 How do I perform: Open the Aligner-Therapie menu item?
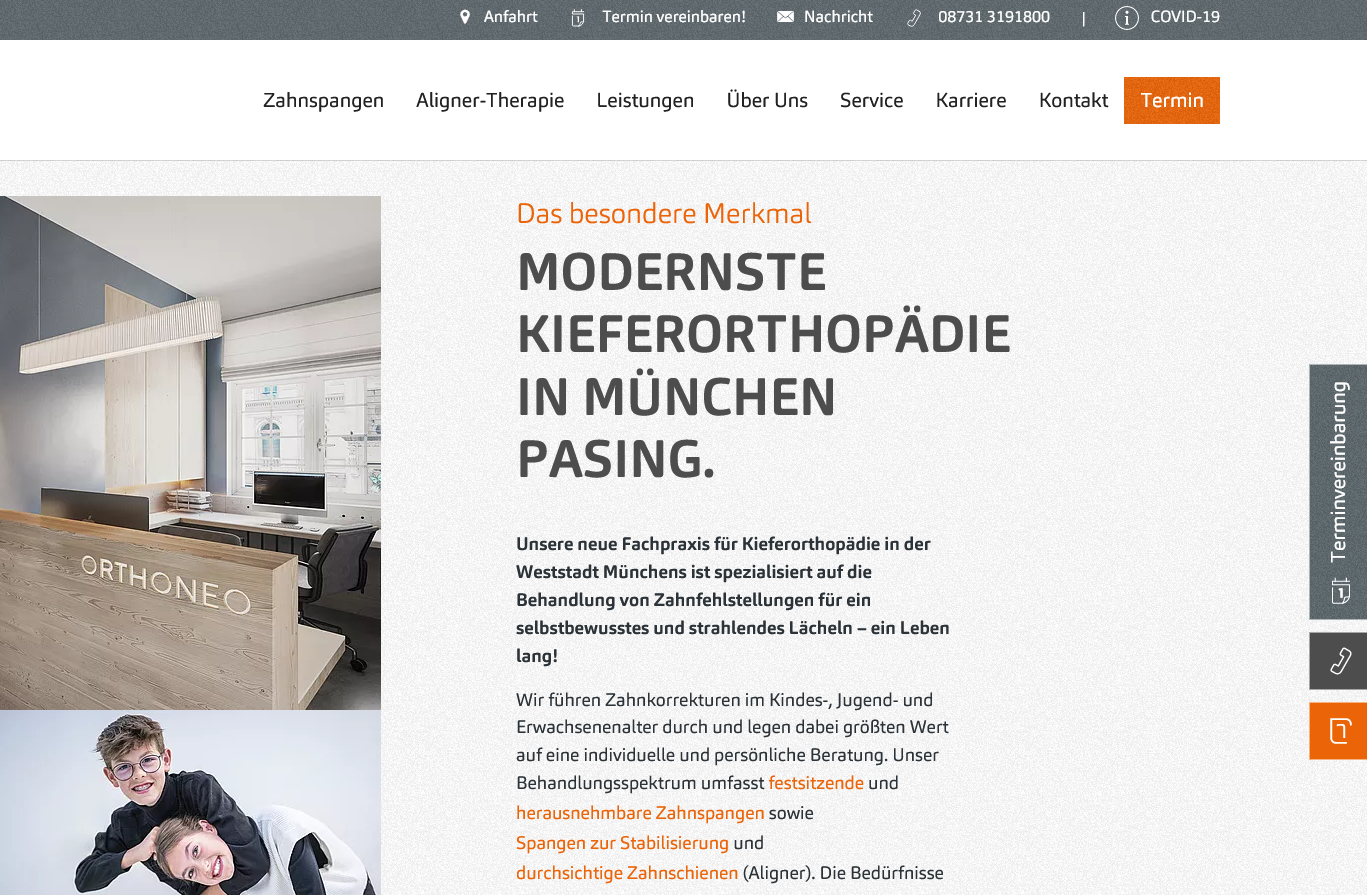pos(490,100)
